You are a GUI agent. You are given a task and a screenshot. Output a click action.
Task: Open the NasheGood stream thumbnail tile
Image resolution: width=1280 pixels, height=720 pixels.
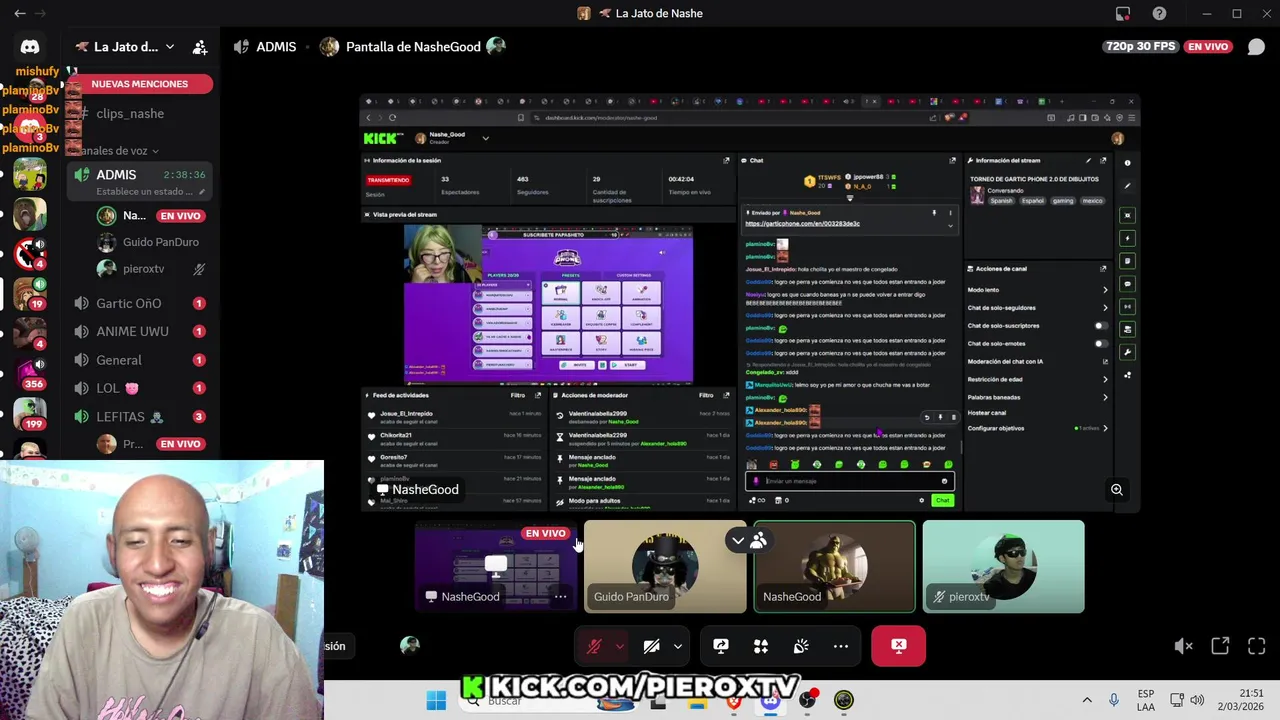[496, 566]
